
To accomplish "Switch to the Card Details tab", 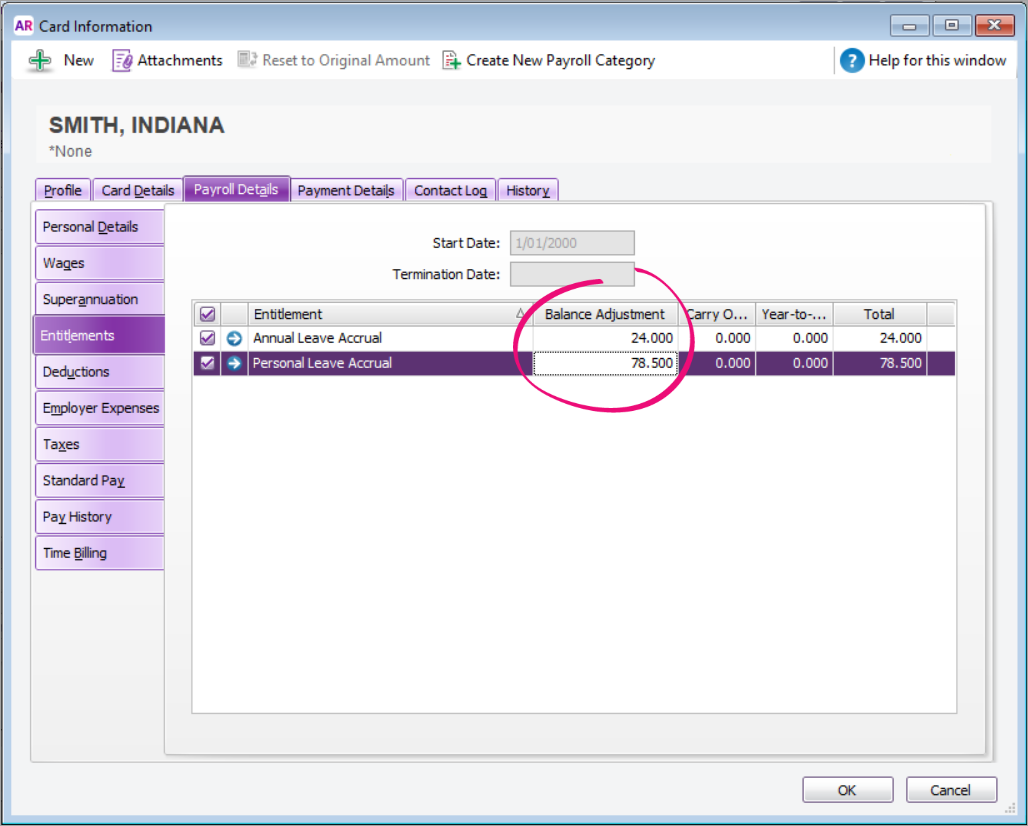I will click(138, 190).
